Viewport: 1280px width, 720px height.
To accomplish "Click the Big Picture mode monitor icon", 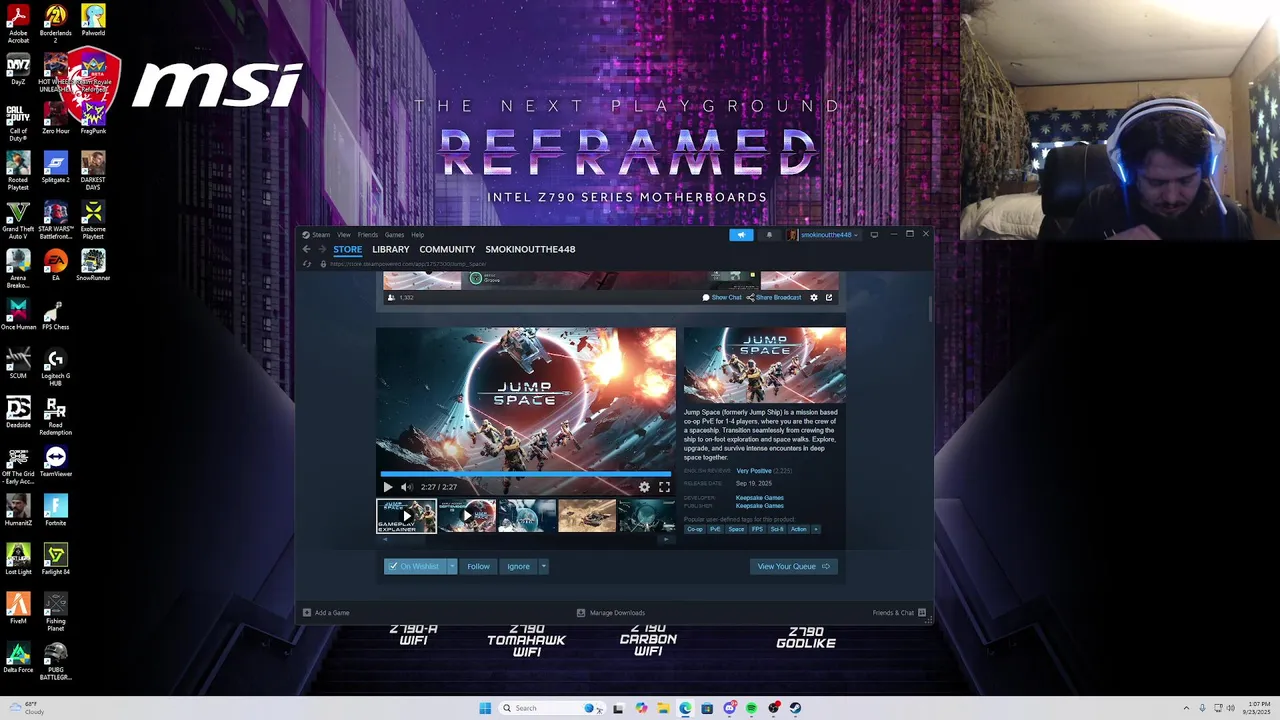I will [874, 235].
